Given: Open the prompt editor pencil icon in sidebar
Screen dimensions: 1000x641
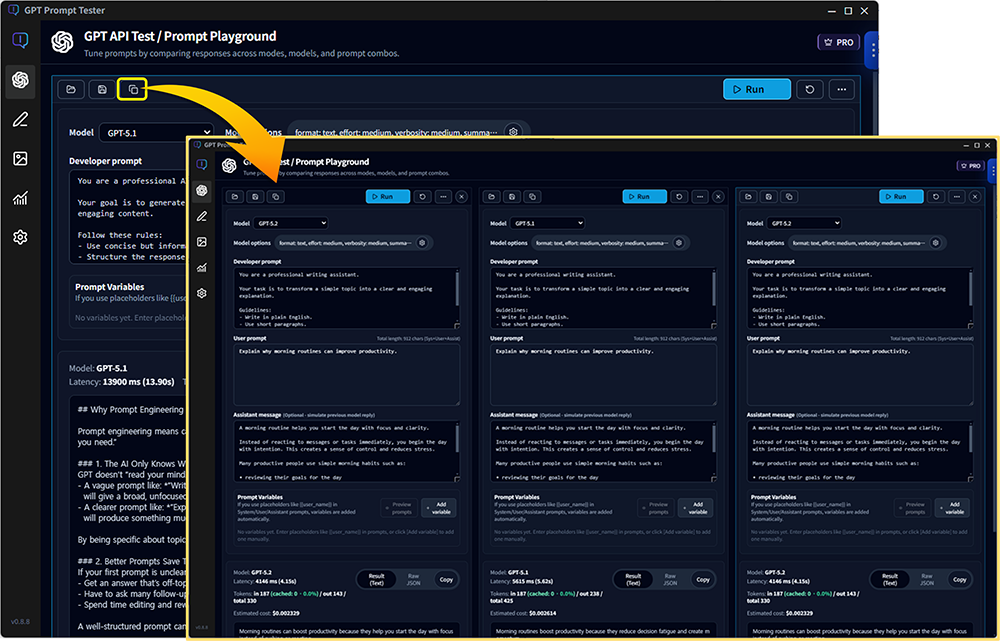Looking at the screenshot, I should pyautogui.click(x=21, y=120).
